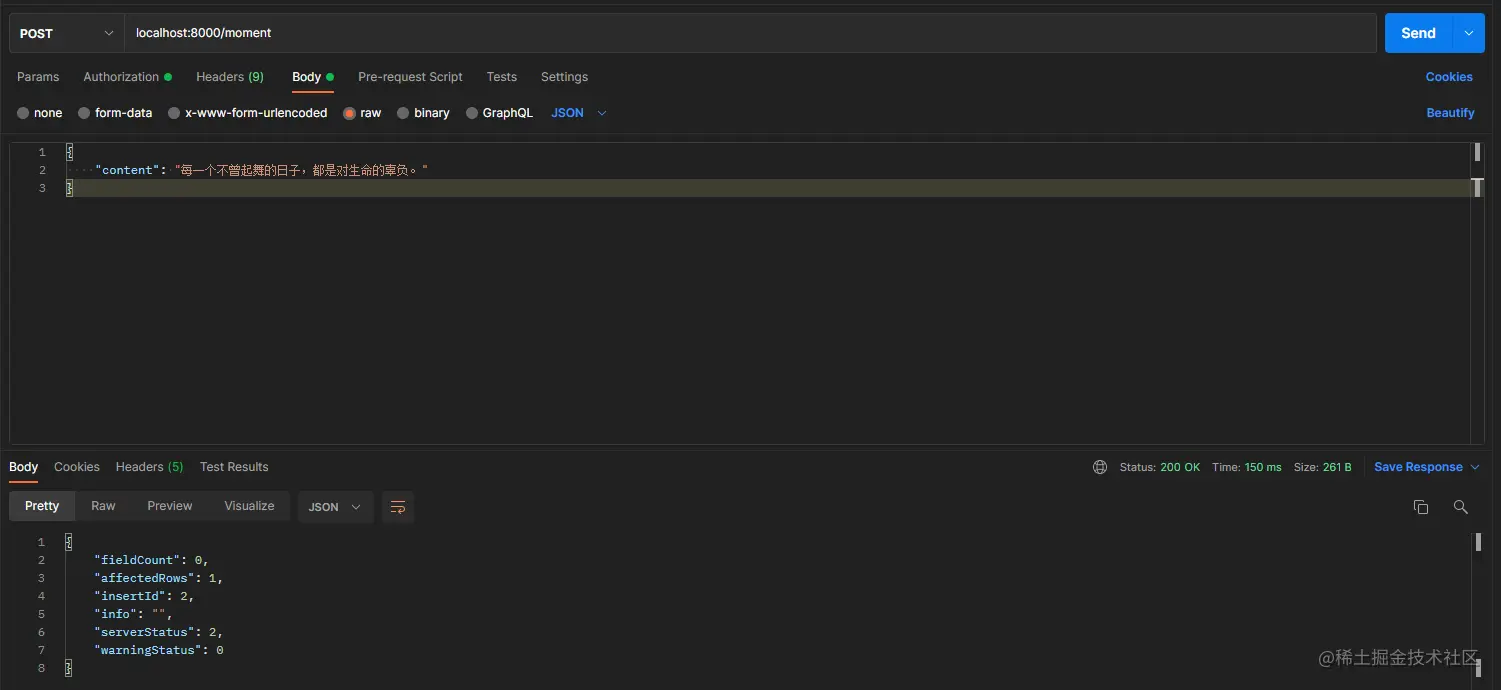This screenshot has height=690, width=1501.
Task: Click the Chinese content string value
Action: [302, 170]
